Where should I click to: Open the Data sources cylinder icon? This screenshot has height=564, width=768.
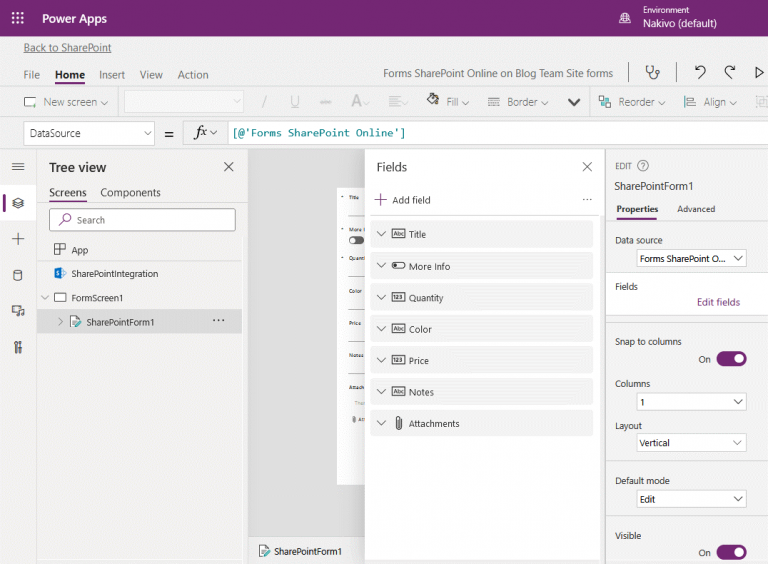click(x=18, y=275)
